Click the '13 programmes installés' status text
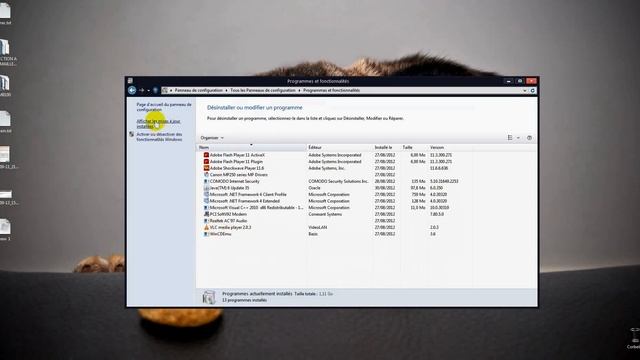 tap(244, 300)
